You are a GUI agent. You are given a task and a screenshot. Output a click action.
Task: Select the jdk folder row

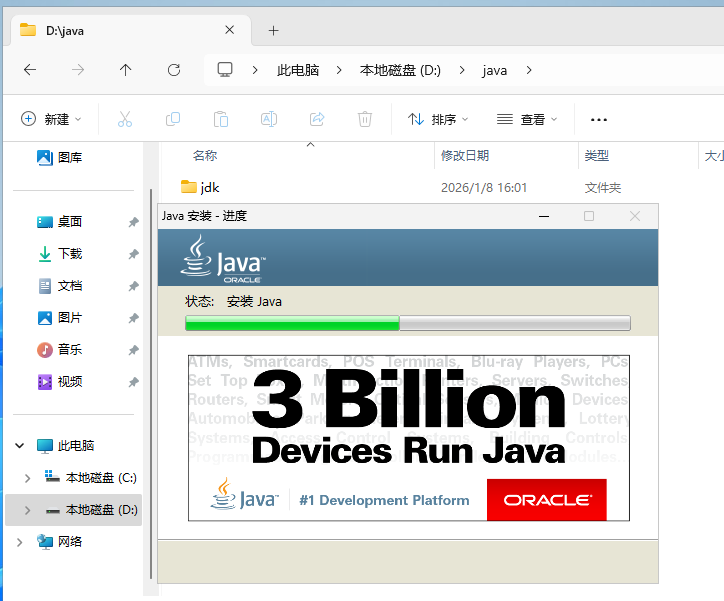click(x=441, y=187)
